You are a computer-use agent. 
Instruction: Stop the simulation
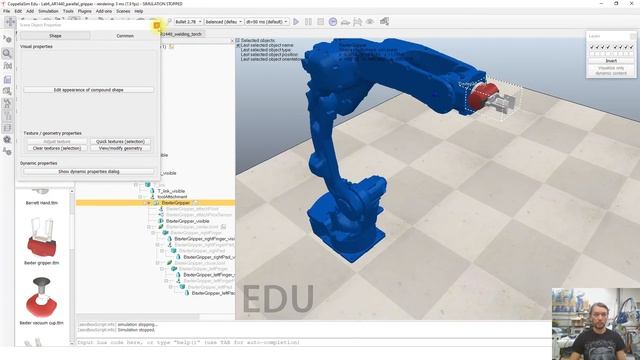(320, 21)
